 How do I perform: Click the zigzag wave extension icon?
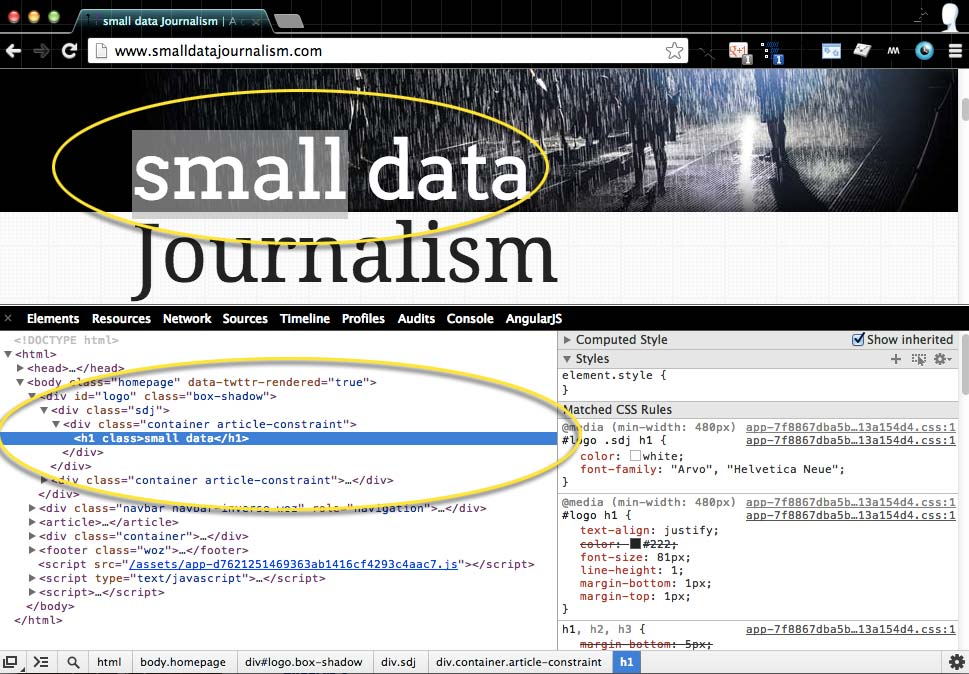pyautogui.click(x=894, y=51)
